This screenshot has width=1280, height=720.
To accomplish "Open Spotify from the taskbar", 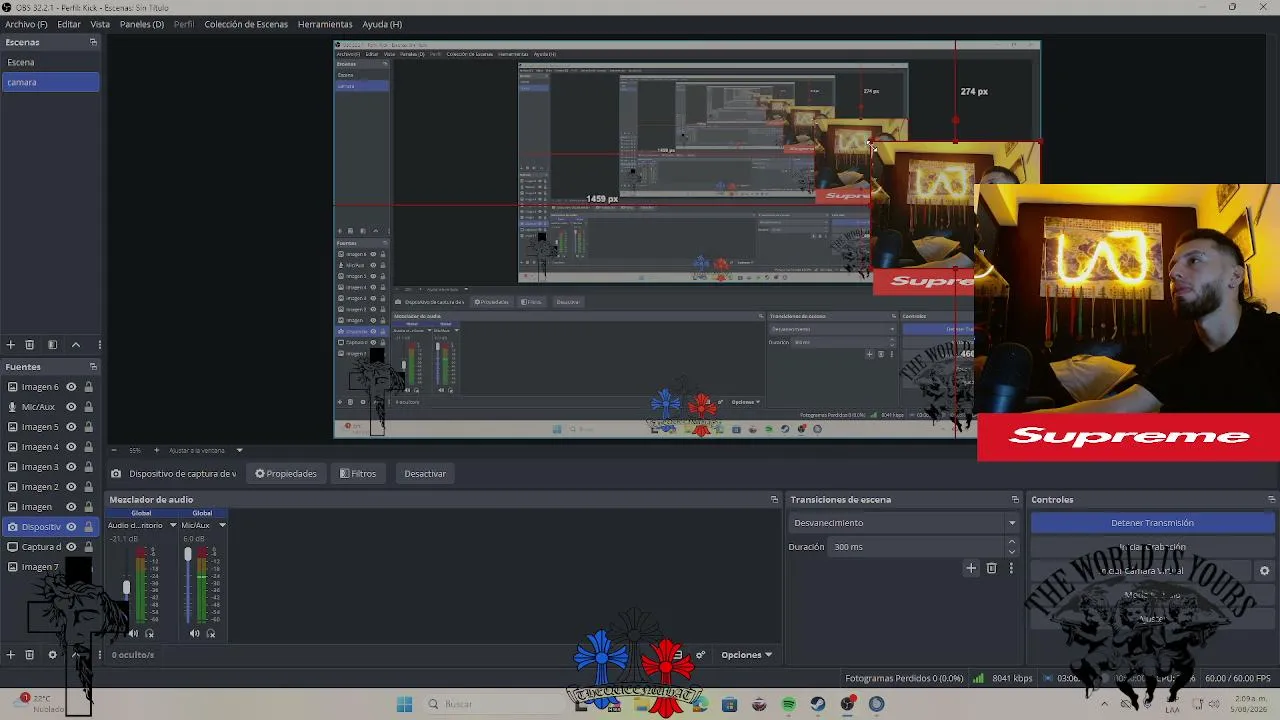I will pos(788,704).
